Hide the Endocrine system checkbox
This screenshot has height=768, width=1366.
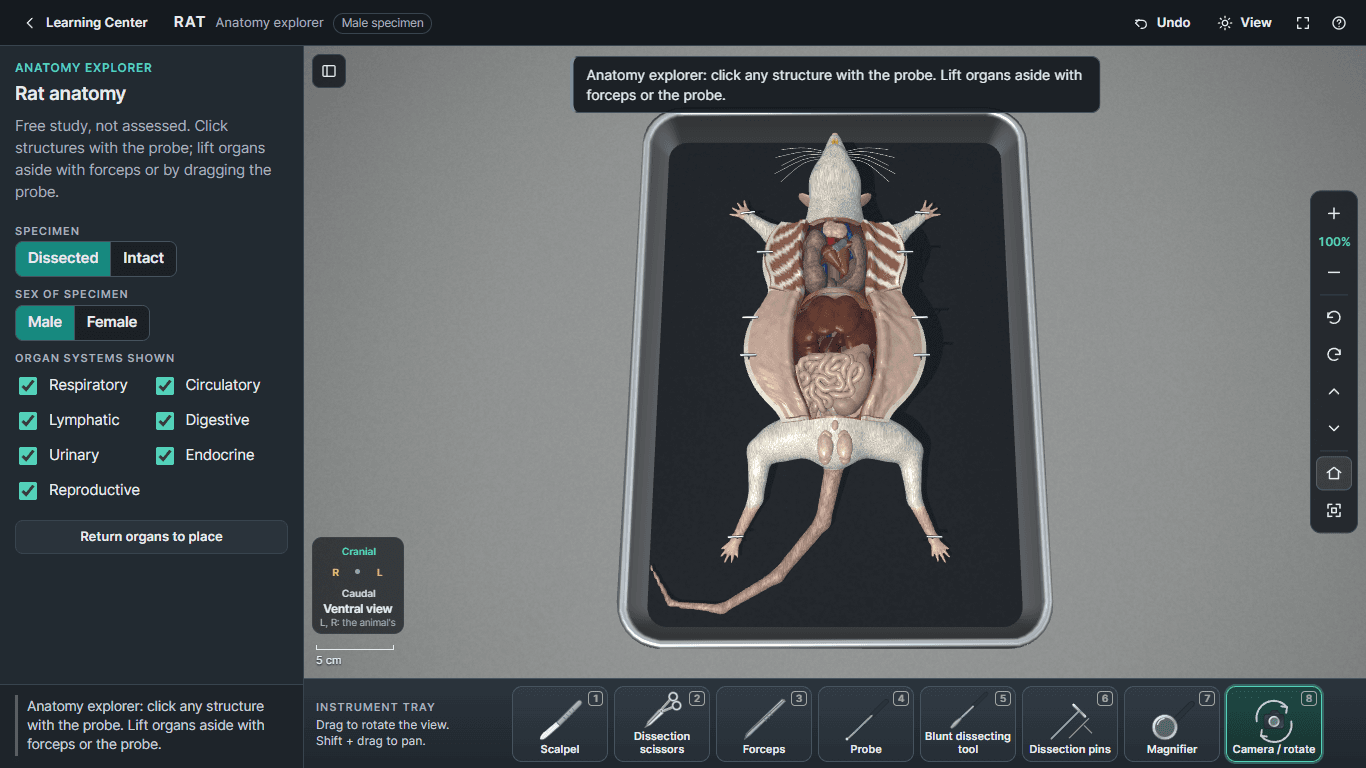pyautogui.click(x=165, y=456)
